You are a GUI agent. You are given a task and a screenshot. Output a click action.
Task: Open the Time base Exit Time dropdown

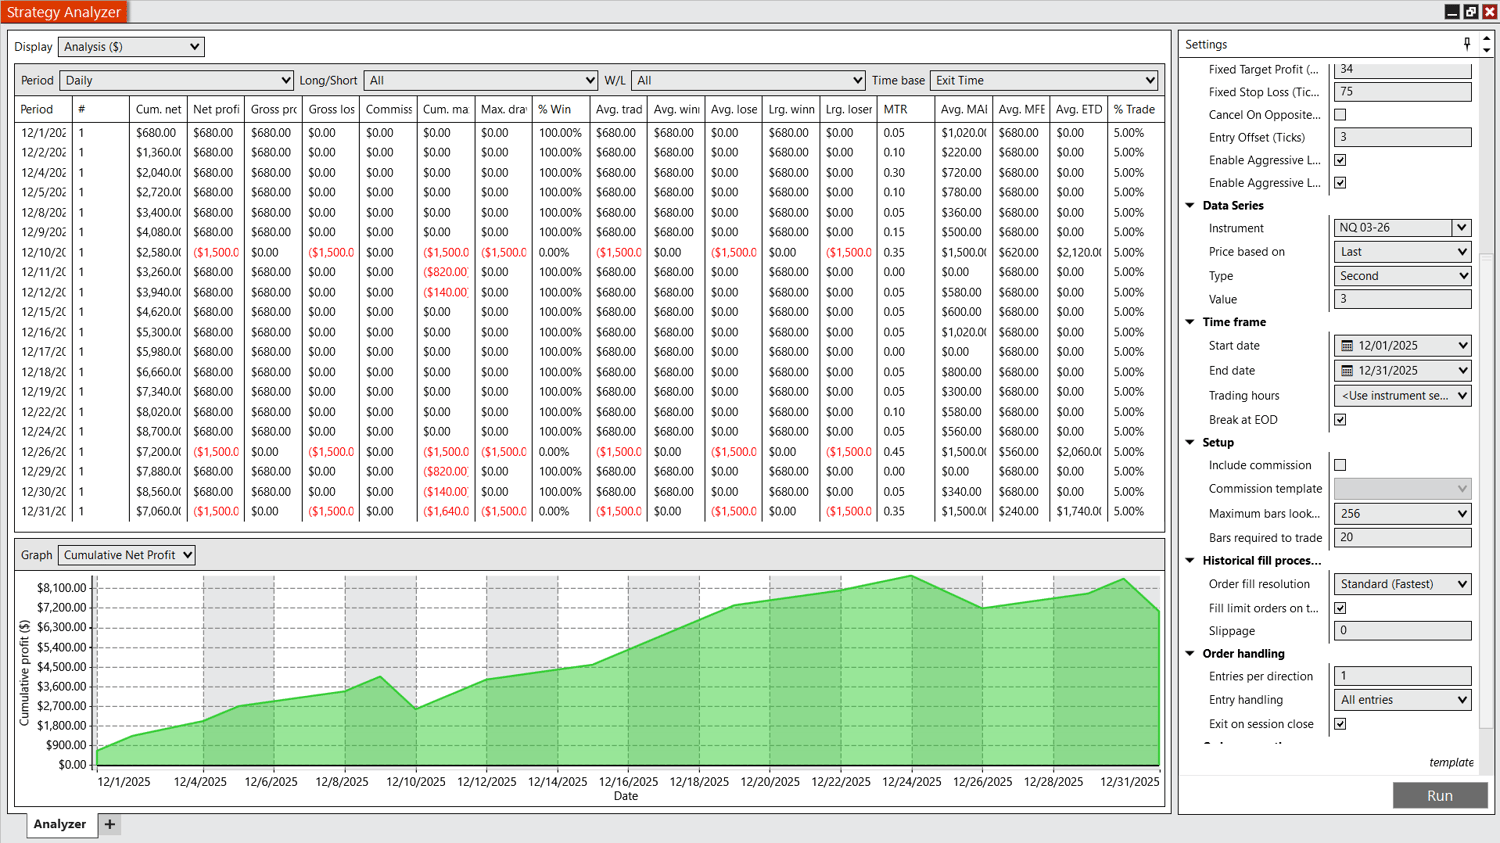[1044, 80]
